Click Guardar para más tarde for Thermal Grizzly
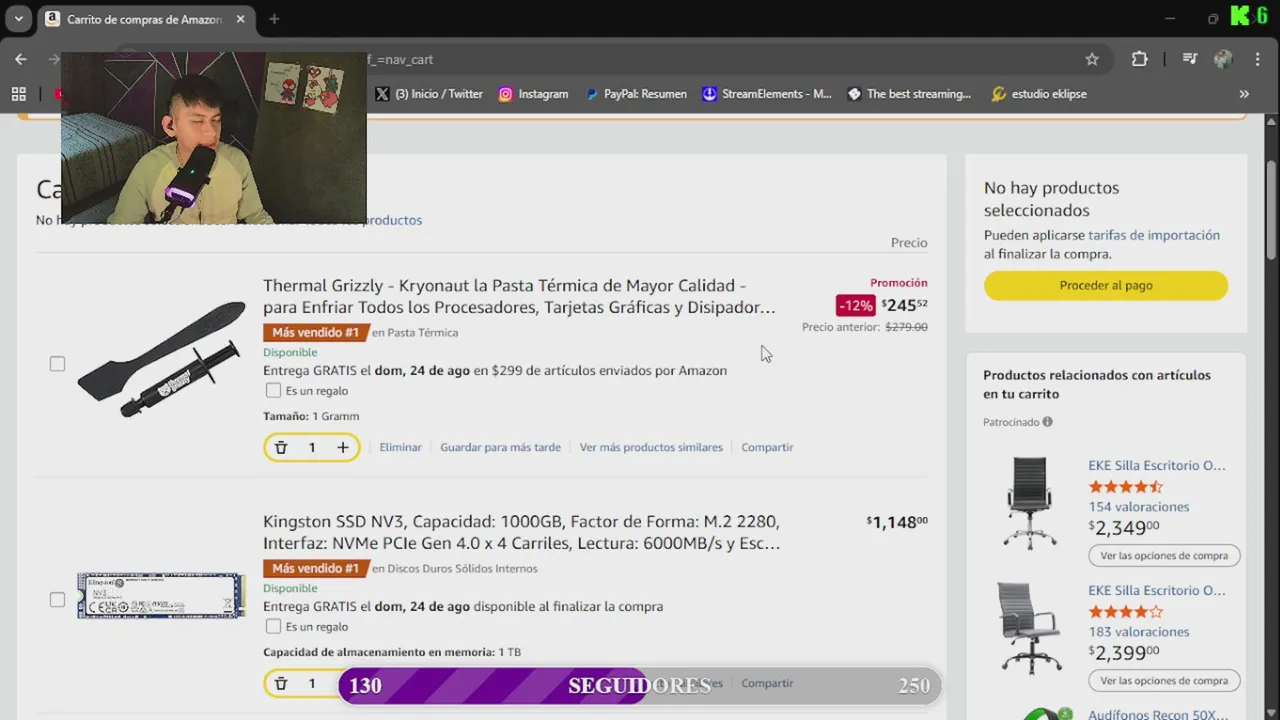This screenshot has height=720, width=1280. click(500, 448)
